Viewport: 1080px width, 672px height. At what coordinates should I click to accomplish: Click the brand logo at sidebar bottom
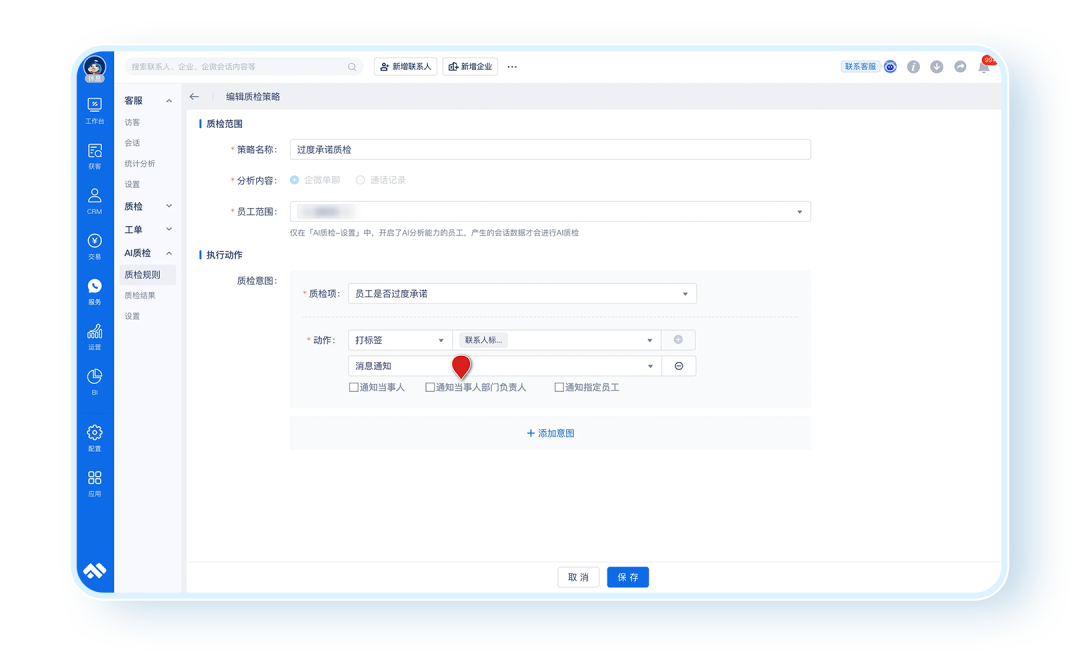coord(94,570)
